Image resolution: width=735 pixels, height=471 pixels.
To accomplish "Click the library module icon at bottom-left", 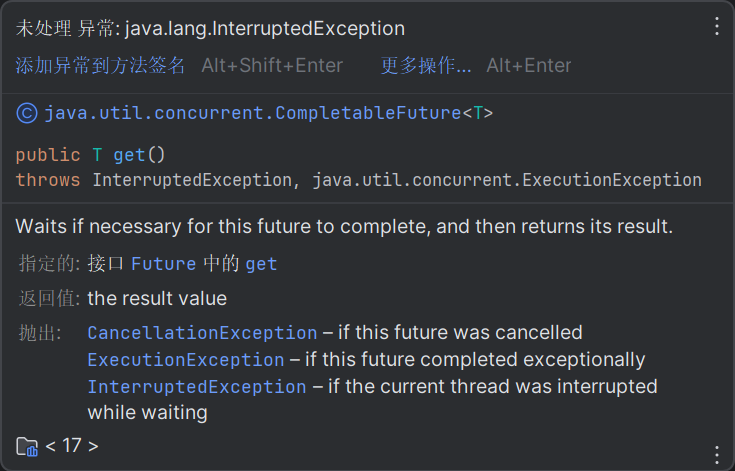I will tap(27, 446).
